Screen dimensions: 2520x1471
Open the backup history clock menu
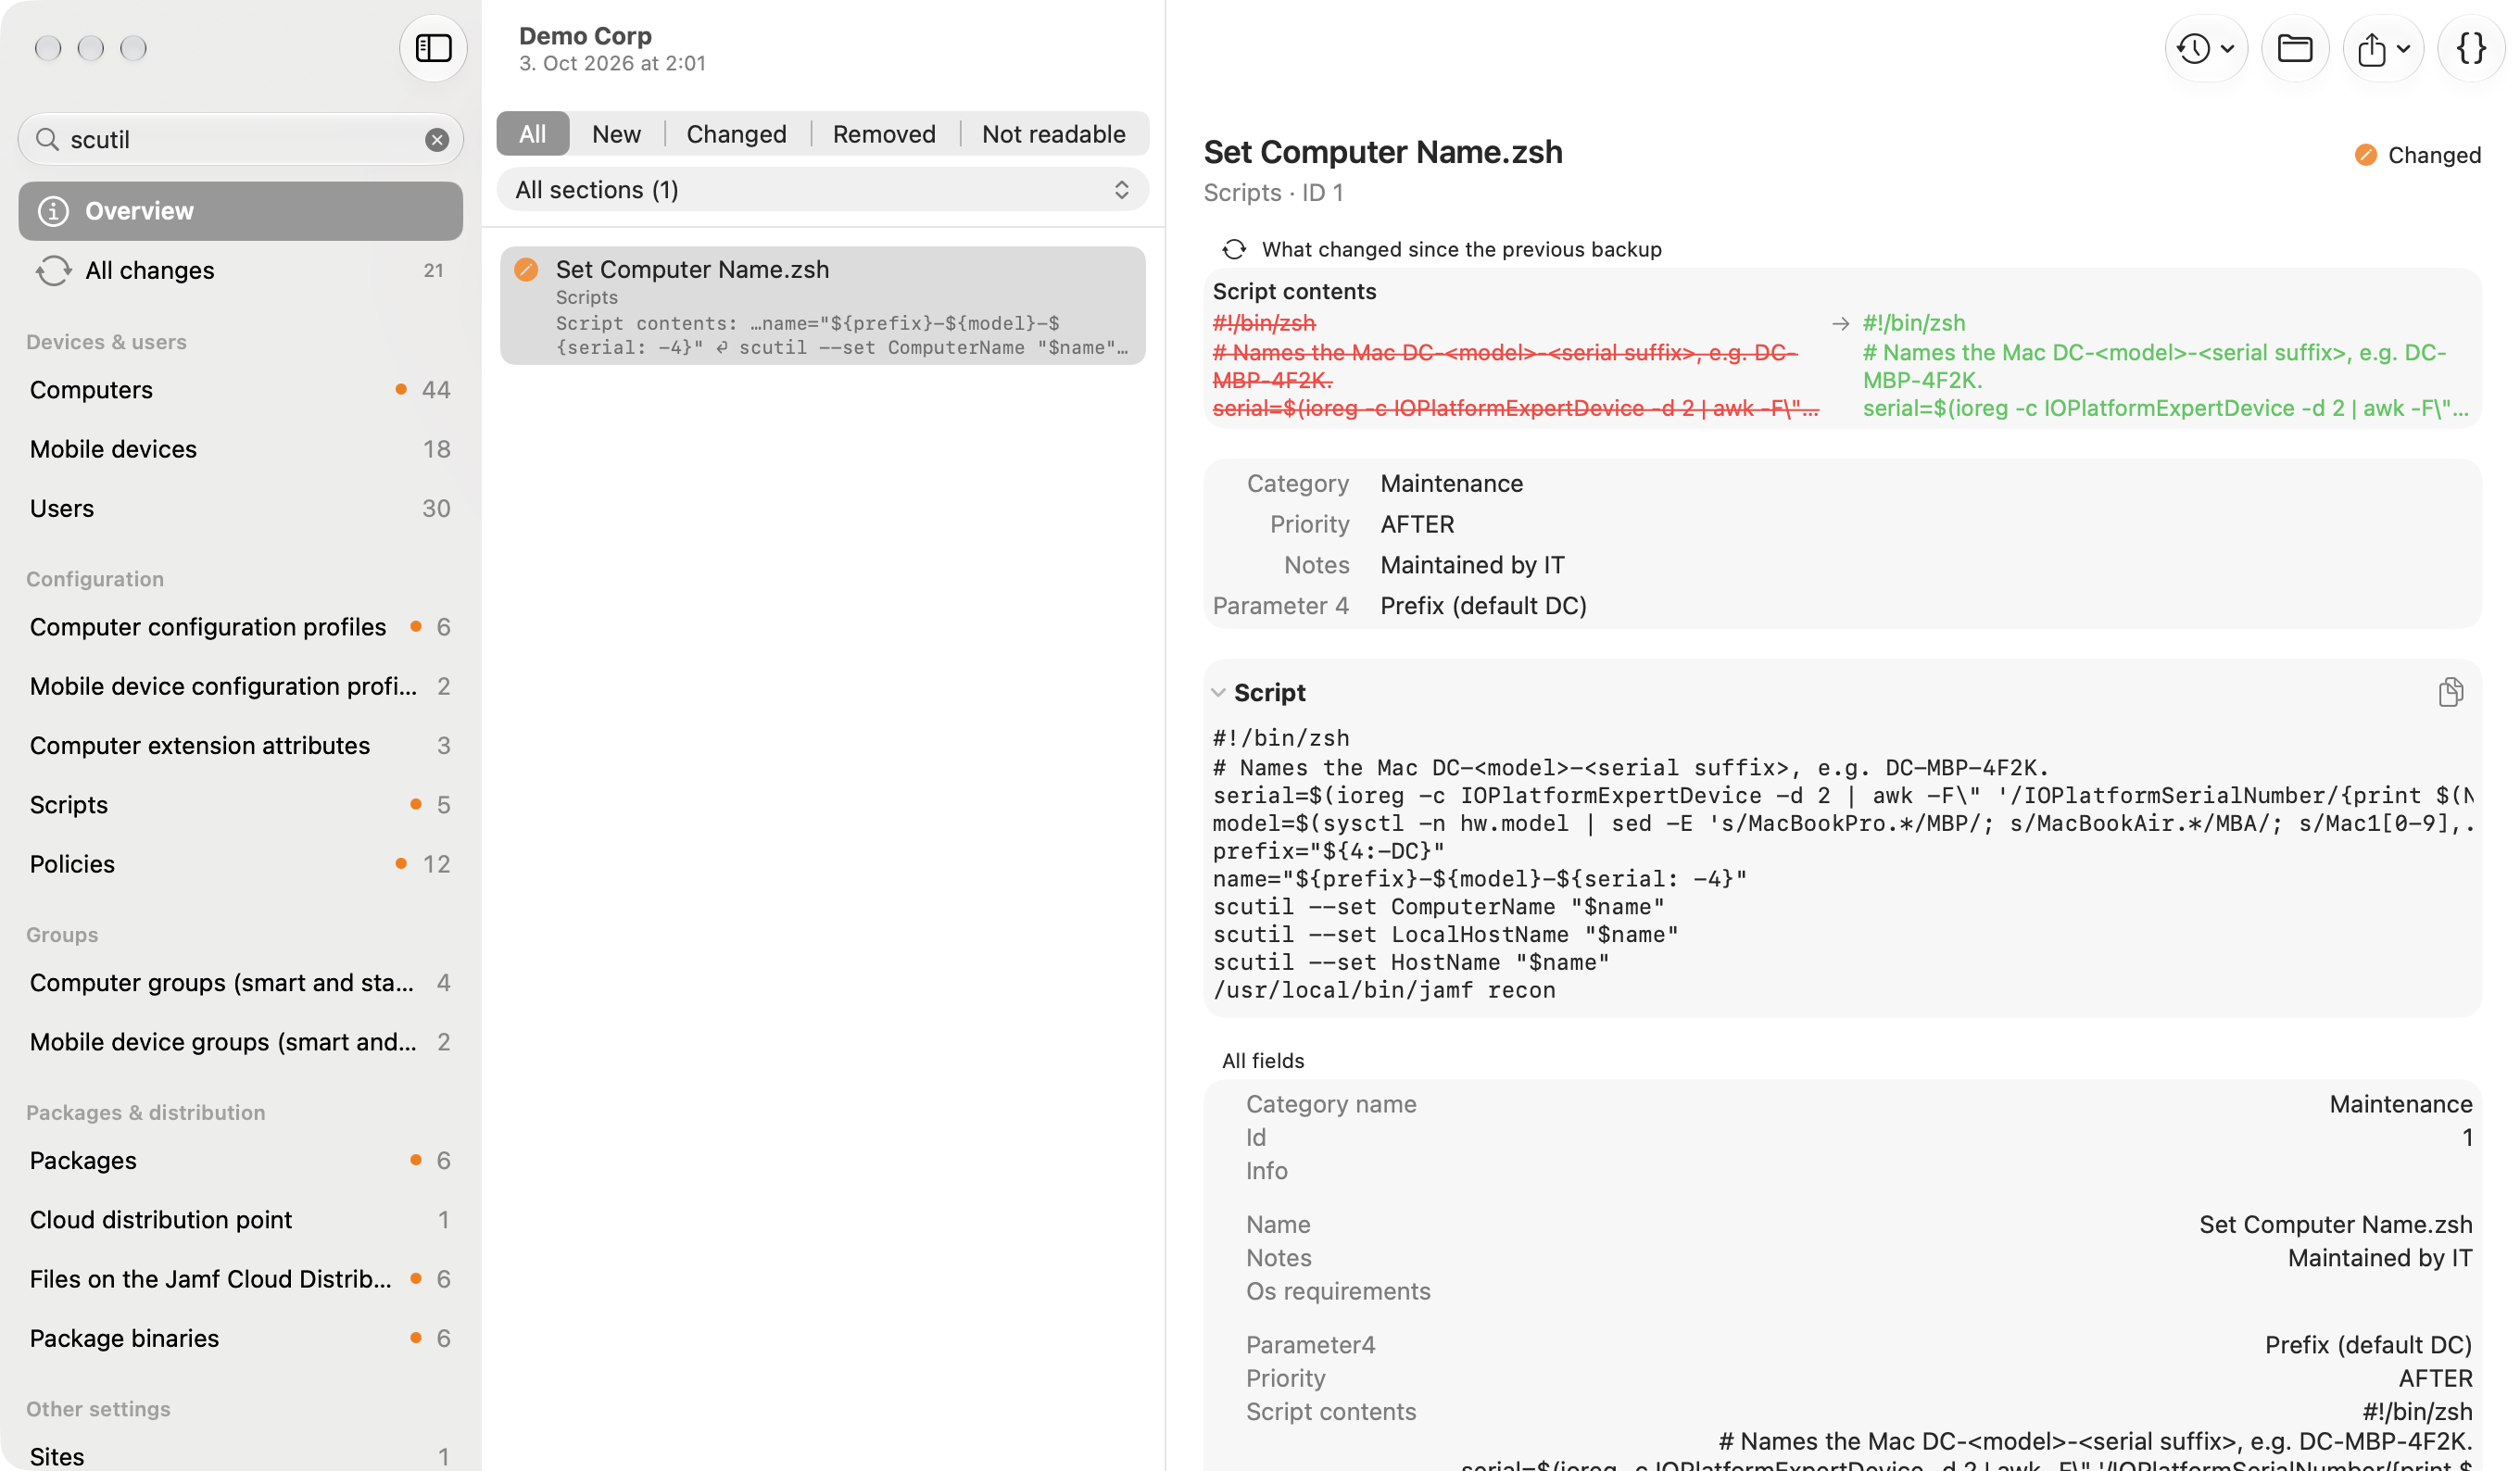[x=2205, y=48]
